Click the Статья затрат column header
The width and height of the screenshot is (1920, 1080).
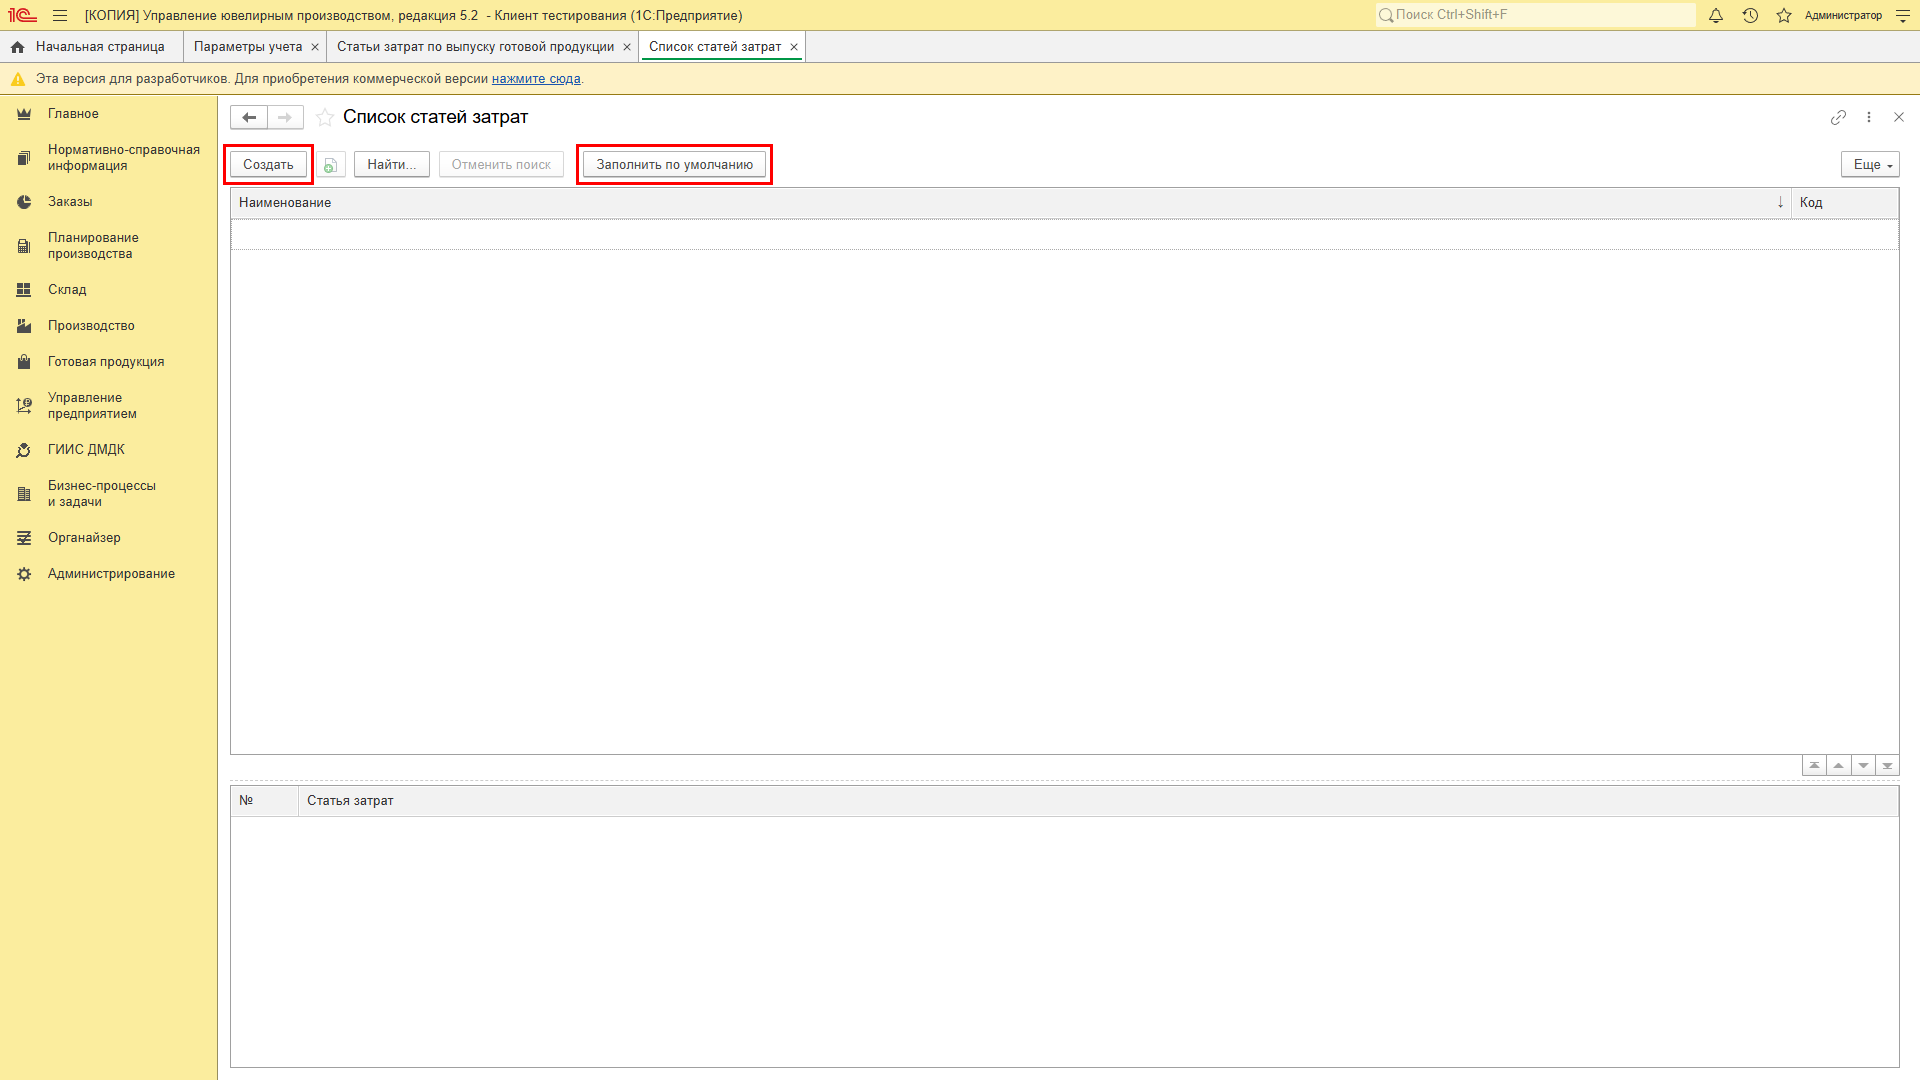[x=1099, y=801]
